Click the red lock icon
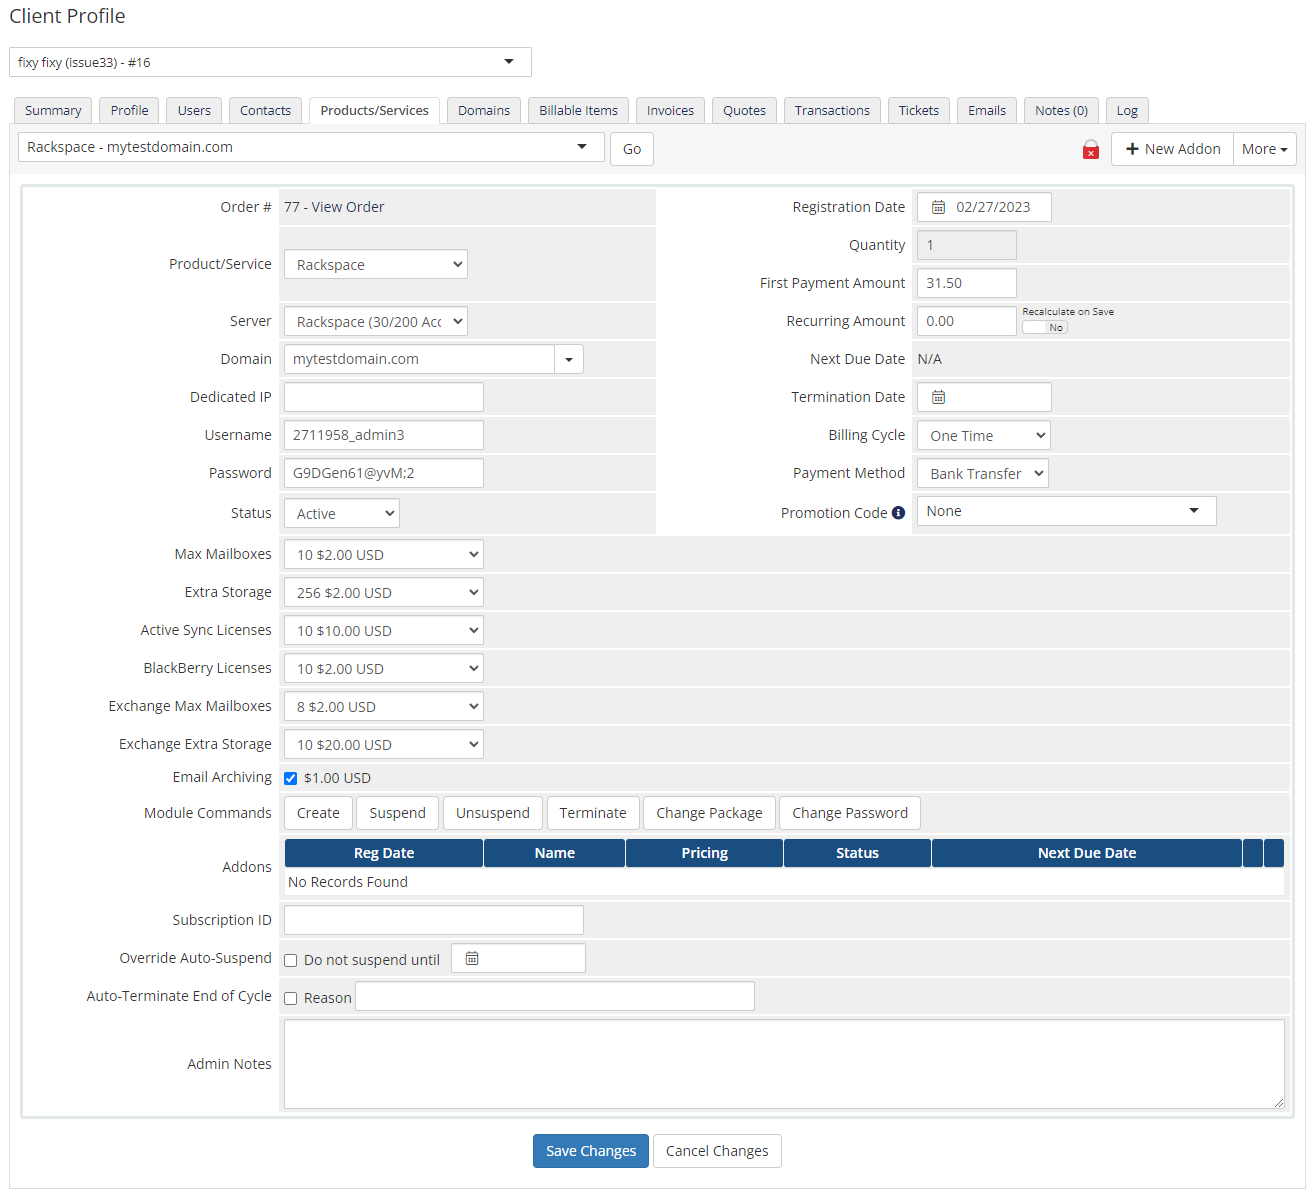 pyautogui.click(x=1091, y=150)
